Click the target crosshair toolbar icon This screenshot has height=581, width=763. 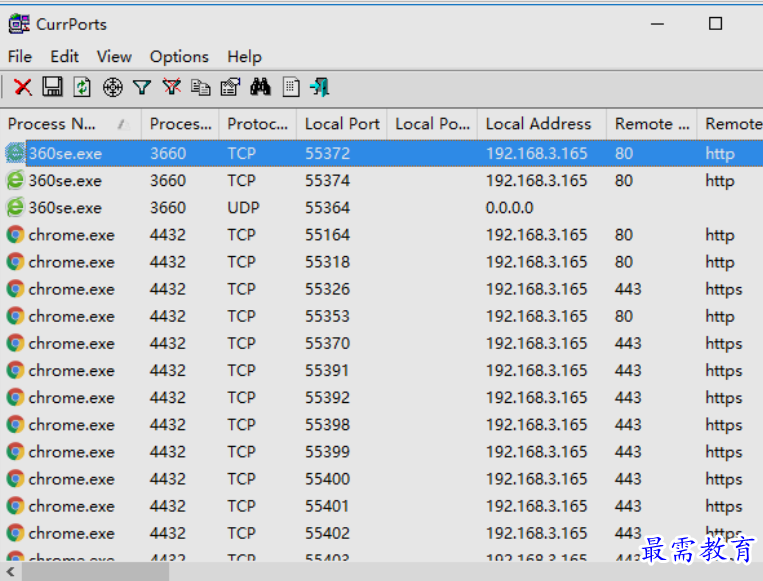(x=112, y=88)
